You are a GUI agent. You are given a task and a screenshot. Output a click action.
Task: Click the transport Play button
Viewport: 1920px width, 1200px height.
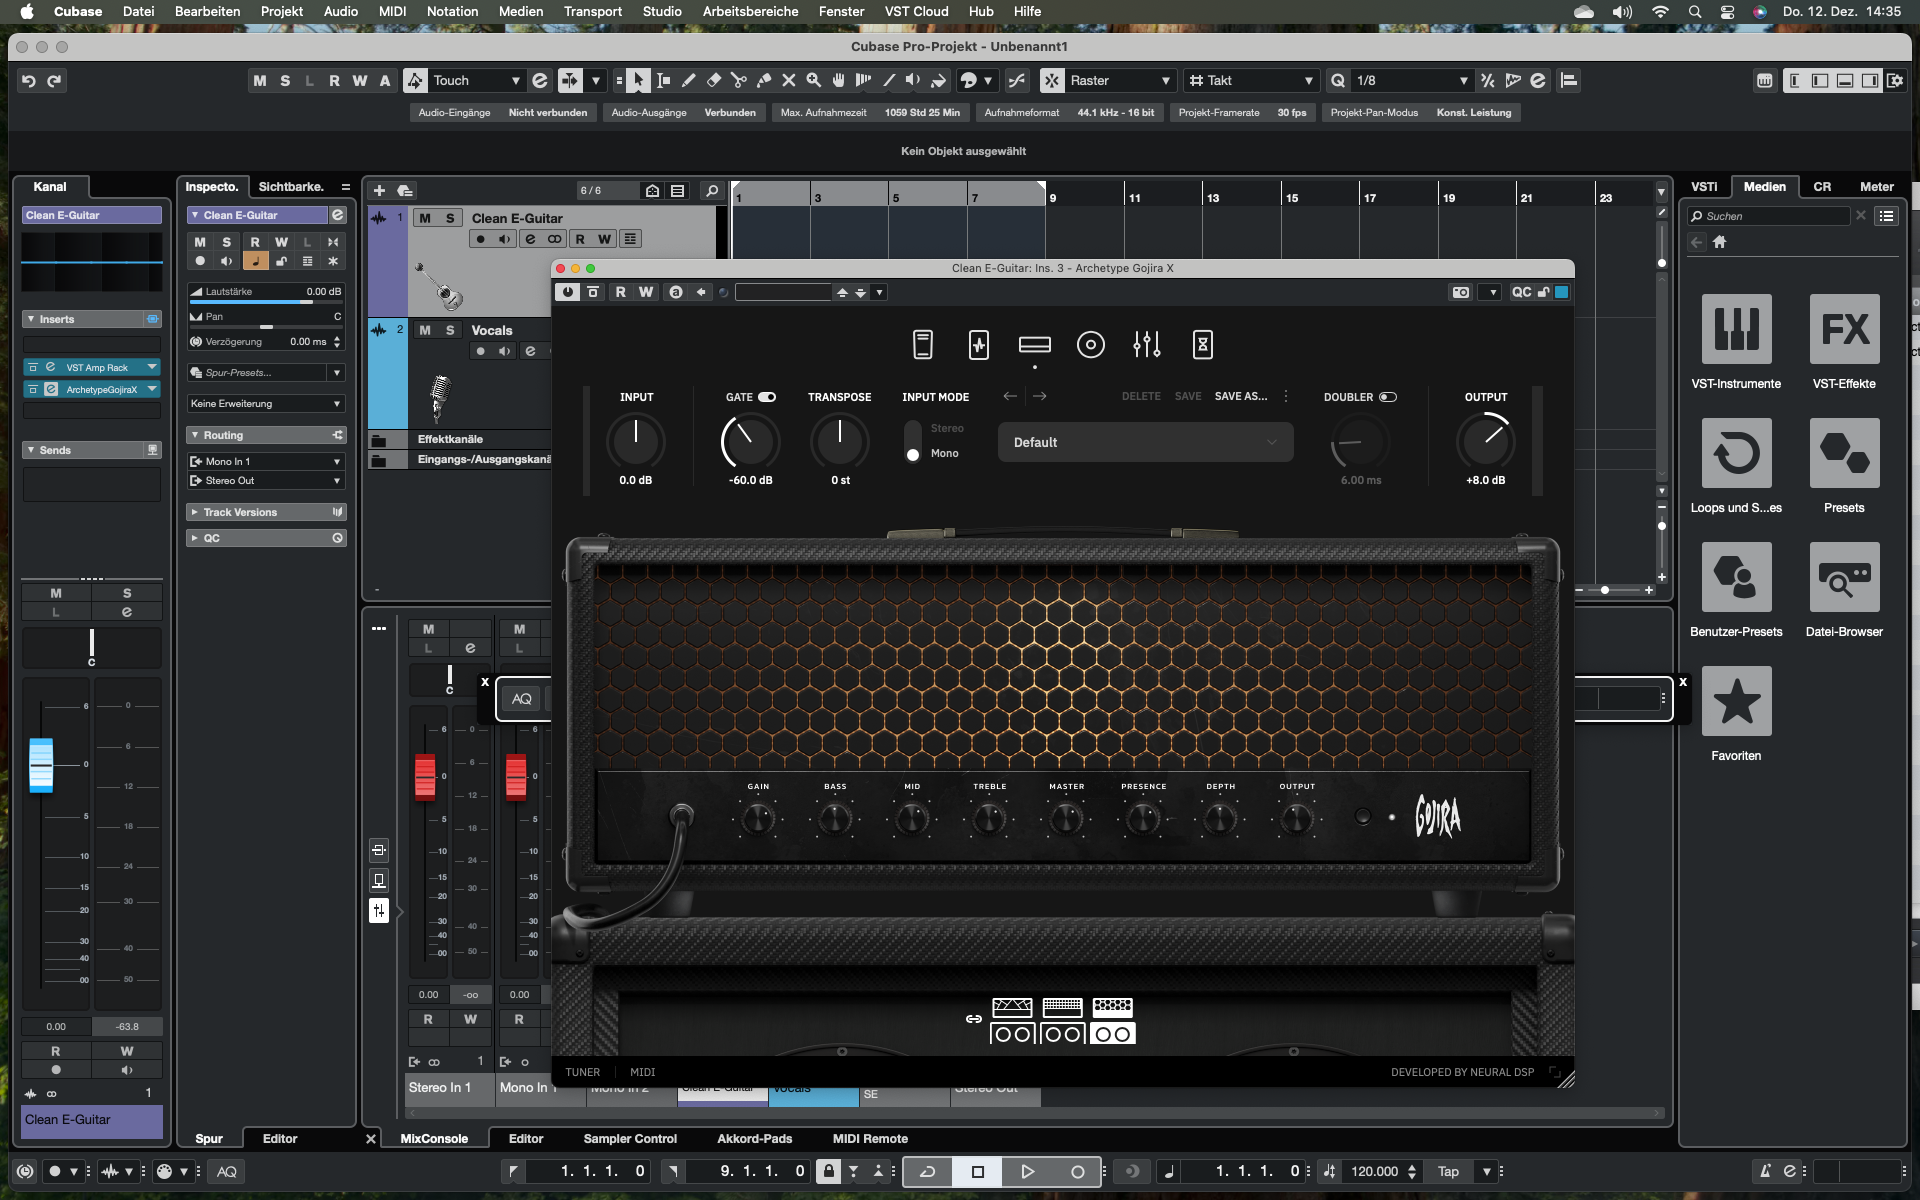coord(1027,1171)
